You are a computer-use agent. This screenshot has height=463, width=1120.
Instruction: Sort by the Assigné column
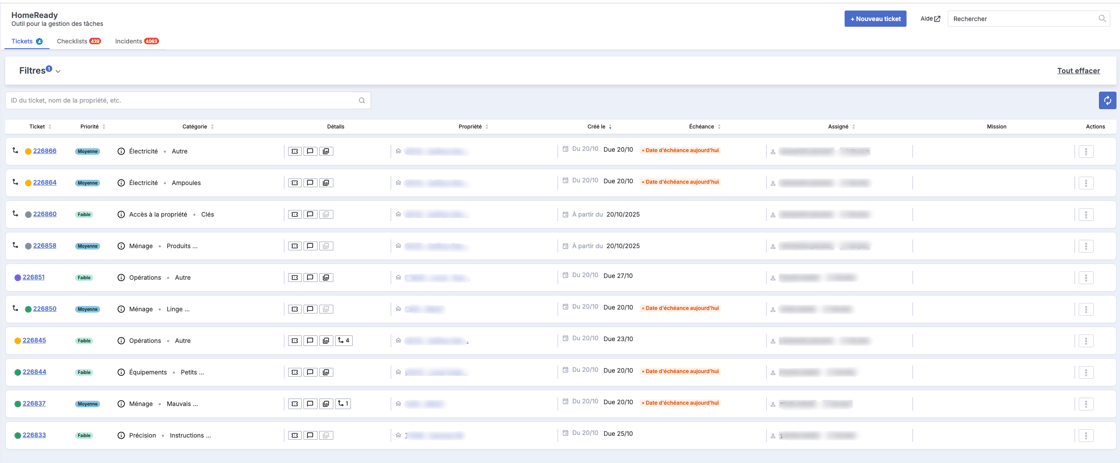click(841, 126)
